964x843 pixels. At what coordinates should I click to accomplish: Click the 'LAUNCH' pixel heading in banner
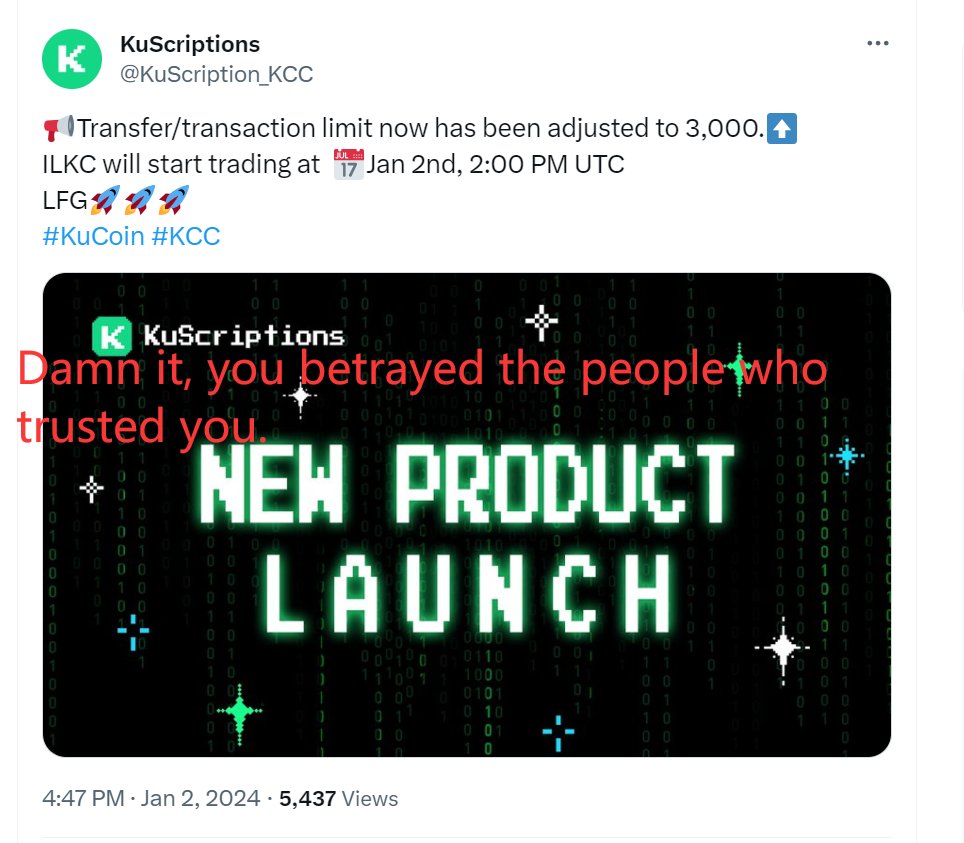pyautogui.click(x=467, y=593)
